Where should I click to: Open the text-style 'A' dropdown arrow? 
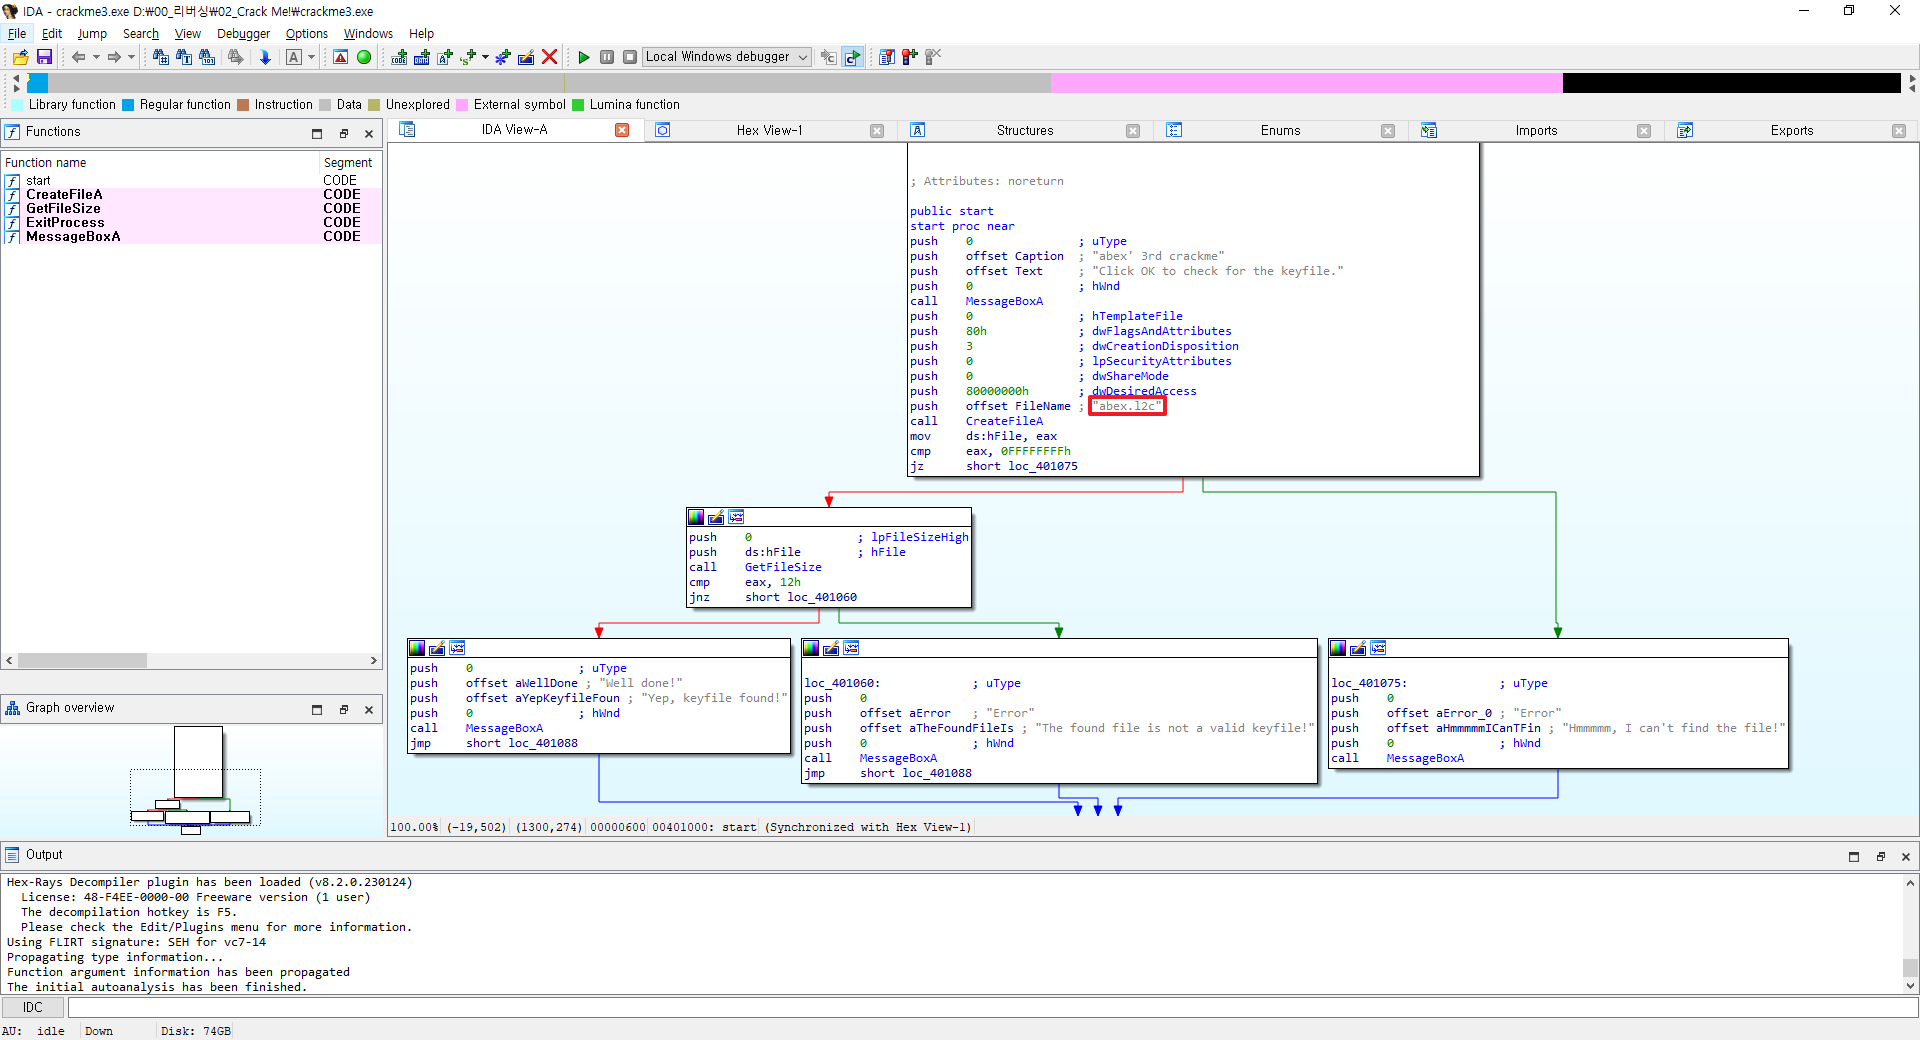(312, 57)
